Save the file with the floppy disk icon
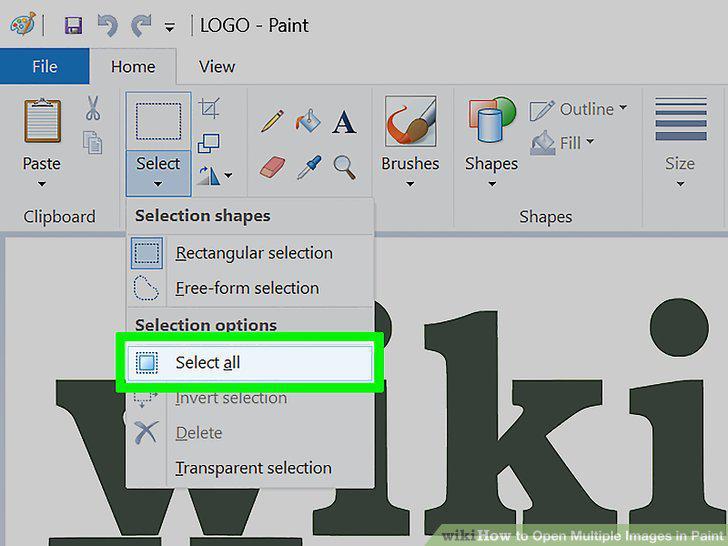The image size is (728, 546). [73, 25]
